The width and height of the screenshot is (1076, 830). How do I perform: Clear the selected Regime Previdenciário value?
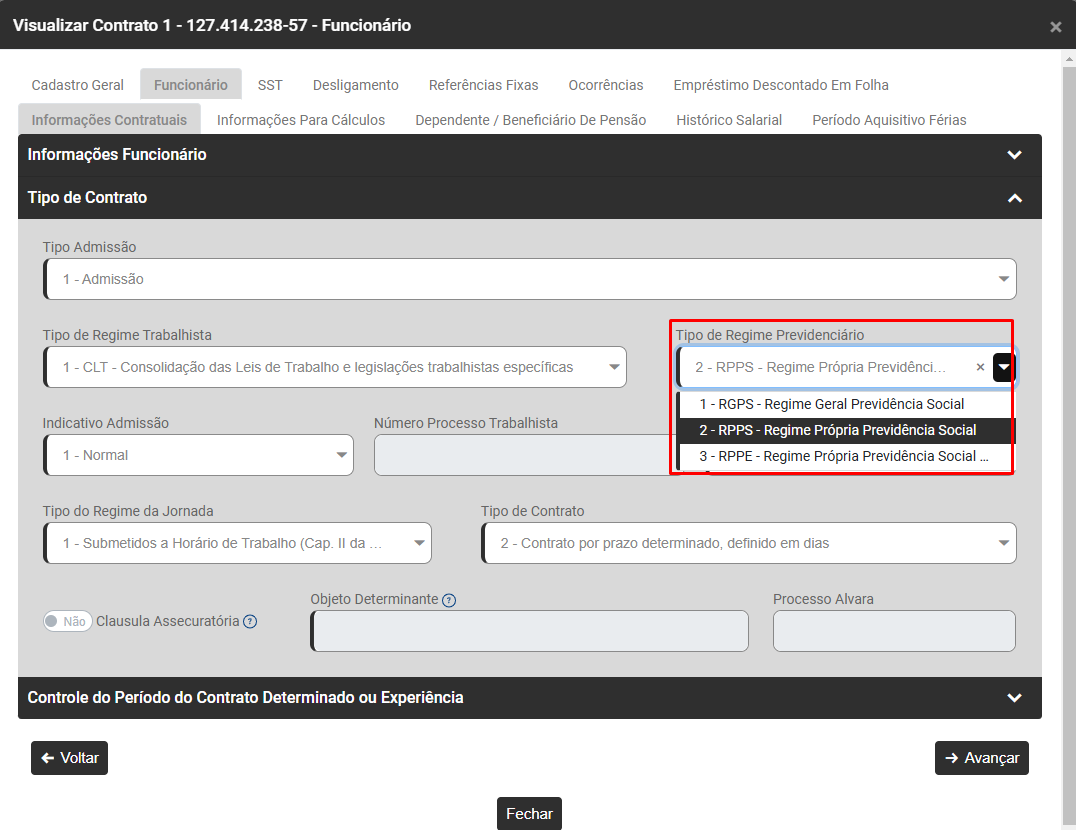[x=980, y=367]
